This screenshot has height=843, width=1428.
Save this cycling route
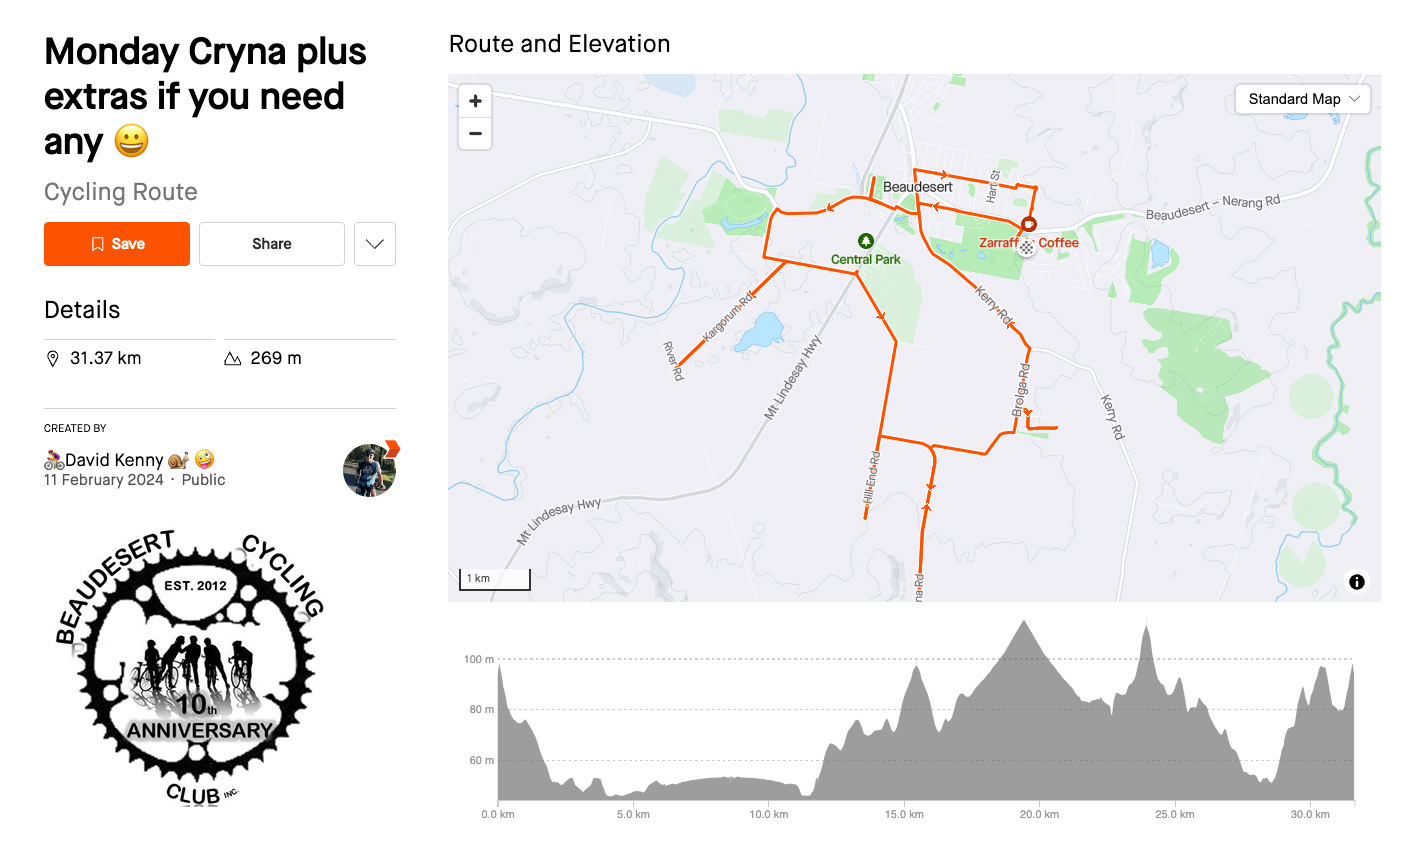(x=117, y=244)
